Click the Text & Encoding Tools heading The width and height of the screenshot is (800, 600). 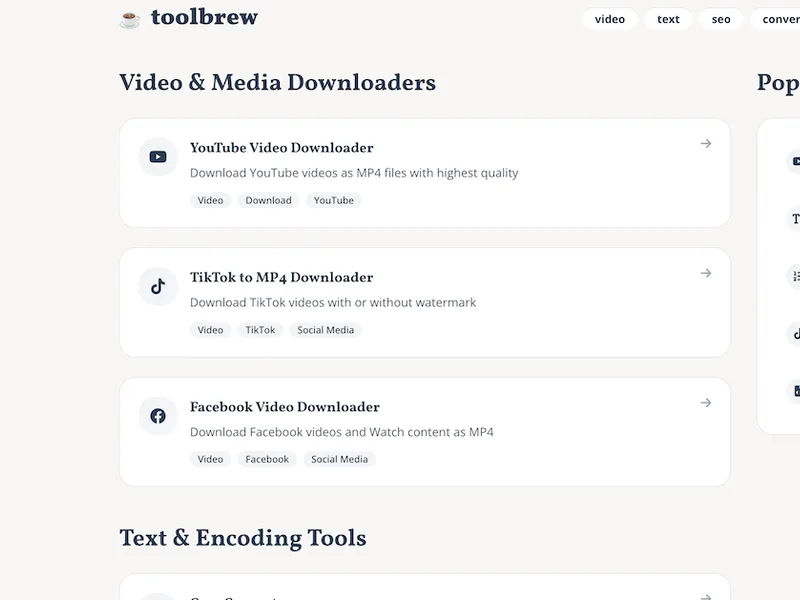point(243,538)
